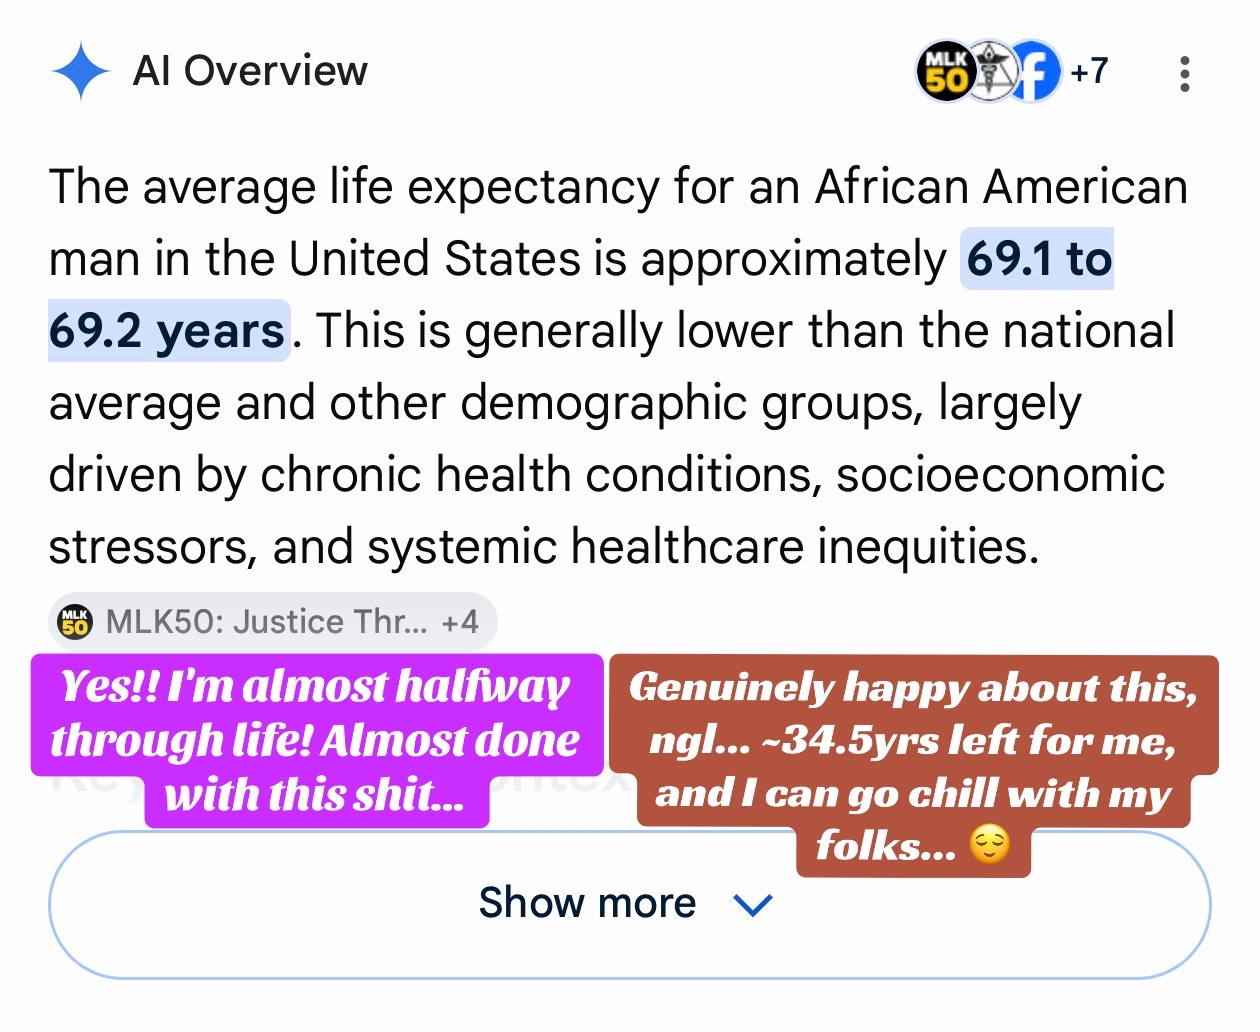Open the MLK50: Justice Thr... citation link

coord(266,622)
